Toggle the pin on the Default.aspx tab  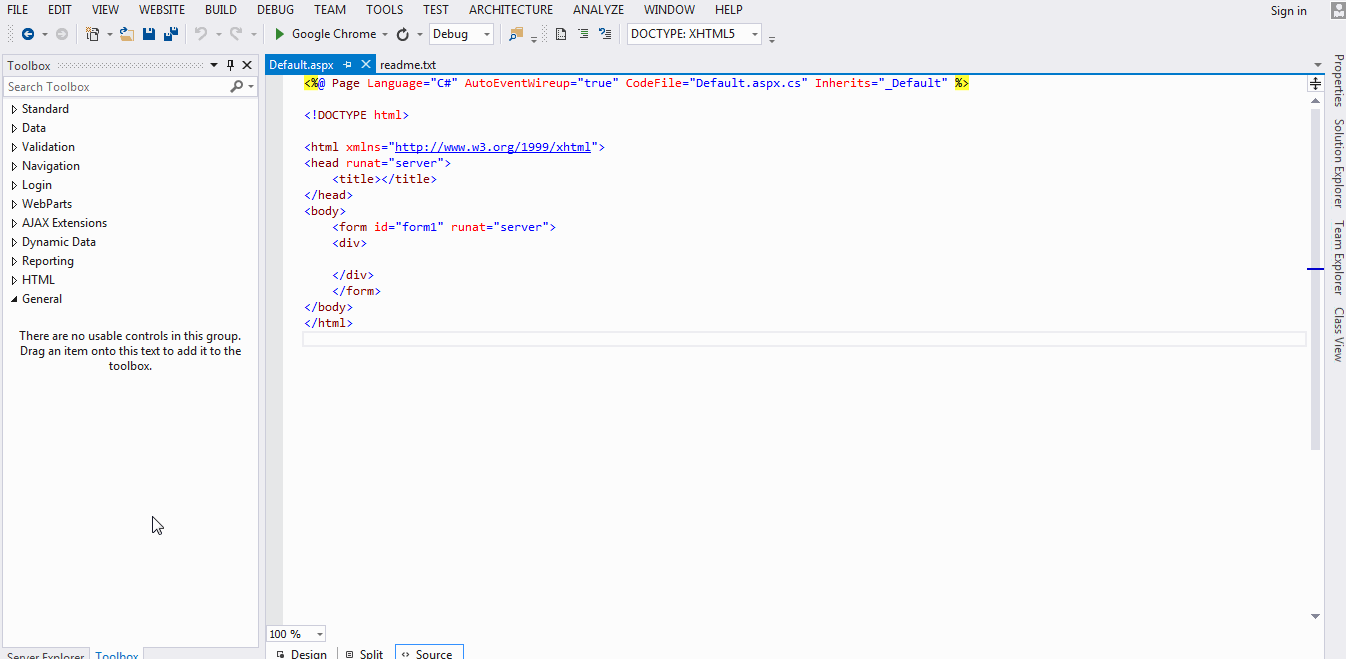[348, 64]
